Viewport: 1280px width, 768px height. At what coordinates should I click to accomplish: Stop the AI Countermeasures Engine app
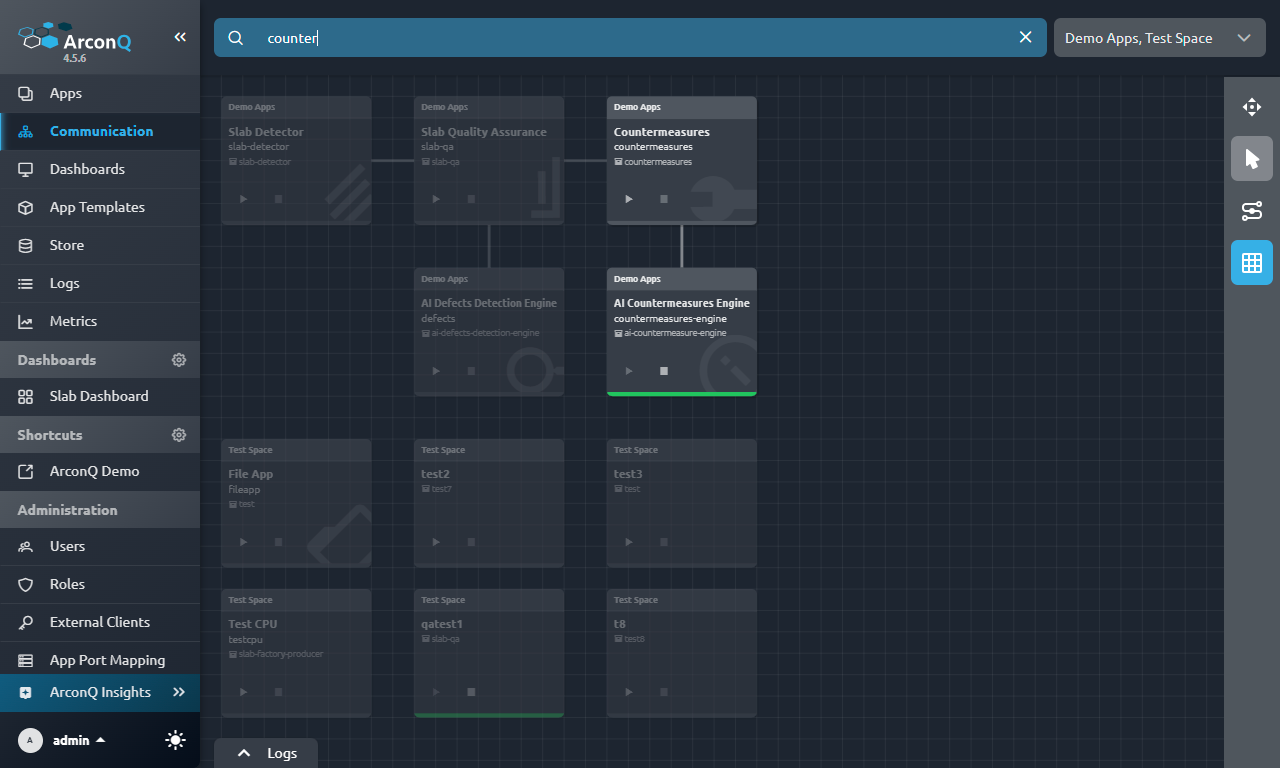point(664,371)
